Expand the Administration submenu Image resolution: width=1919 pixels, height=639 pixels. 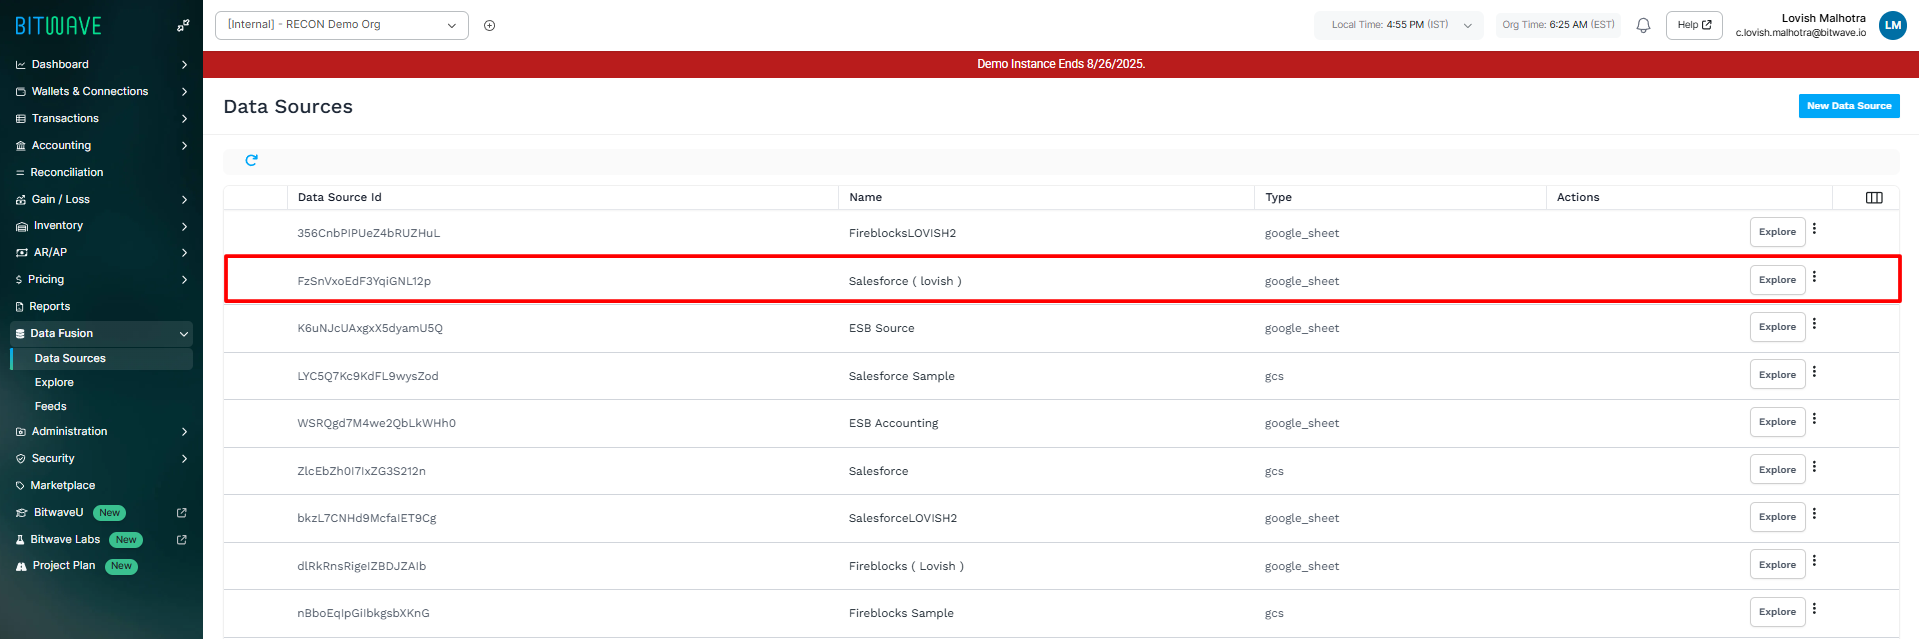click(184, 432)
